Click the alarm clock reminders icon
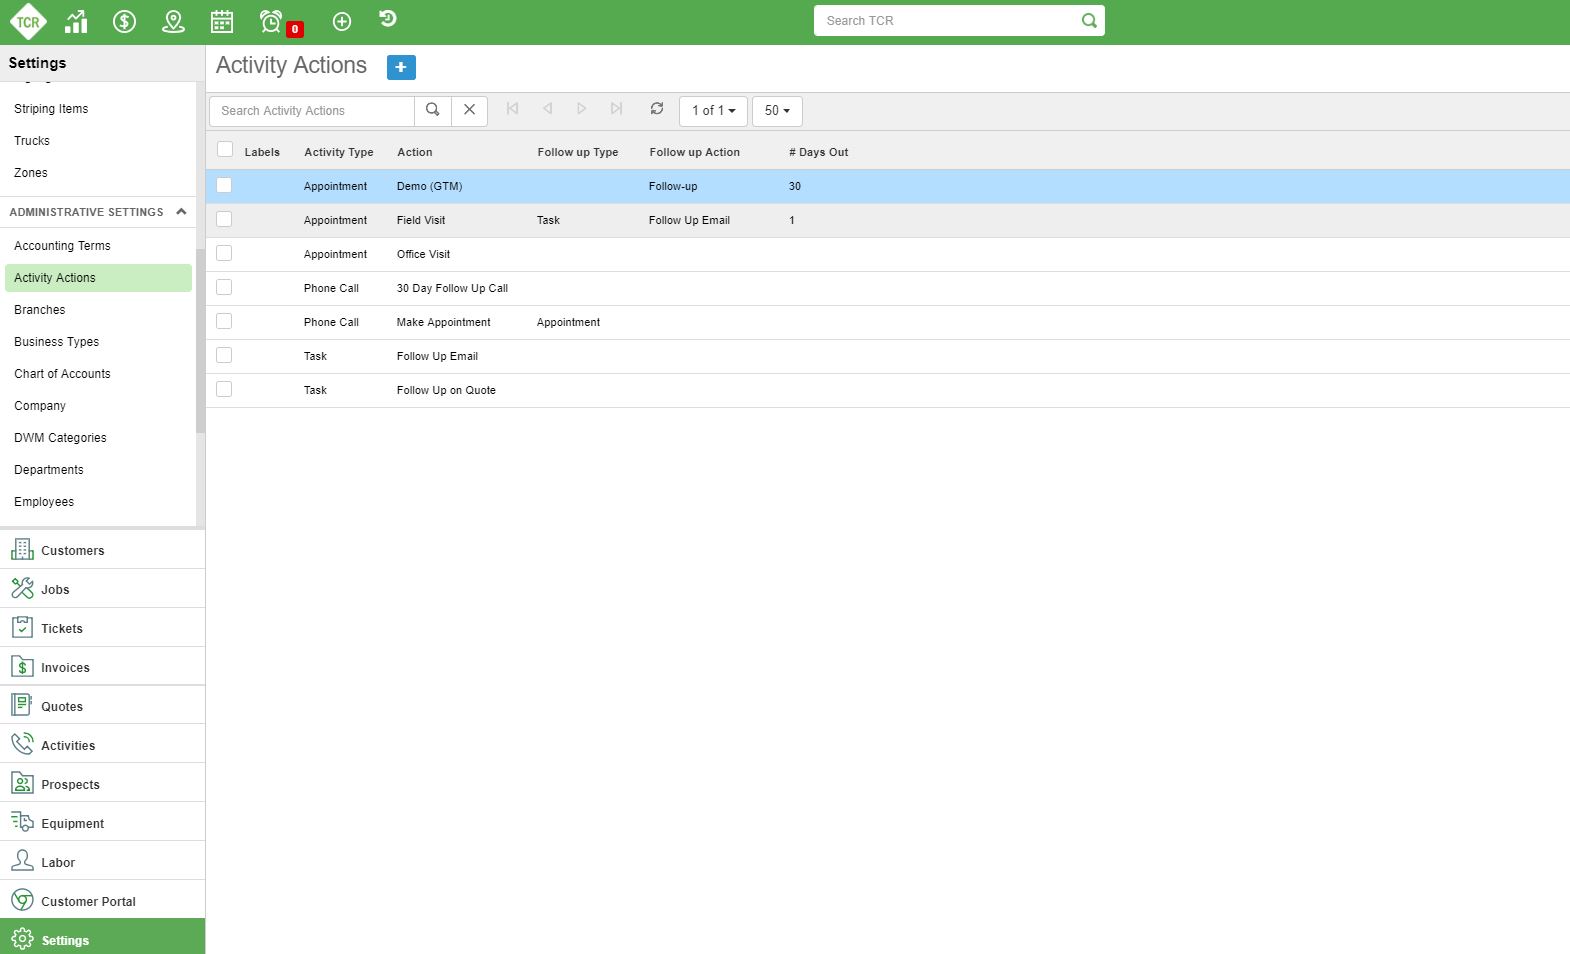This screenshot has height=954, width=1570. point(271,21)
